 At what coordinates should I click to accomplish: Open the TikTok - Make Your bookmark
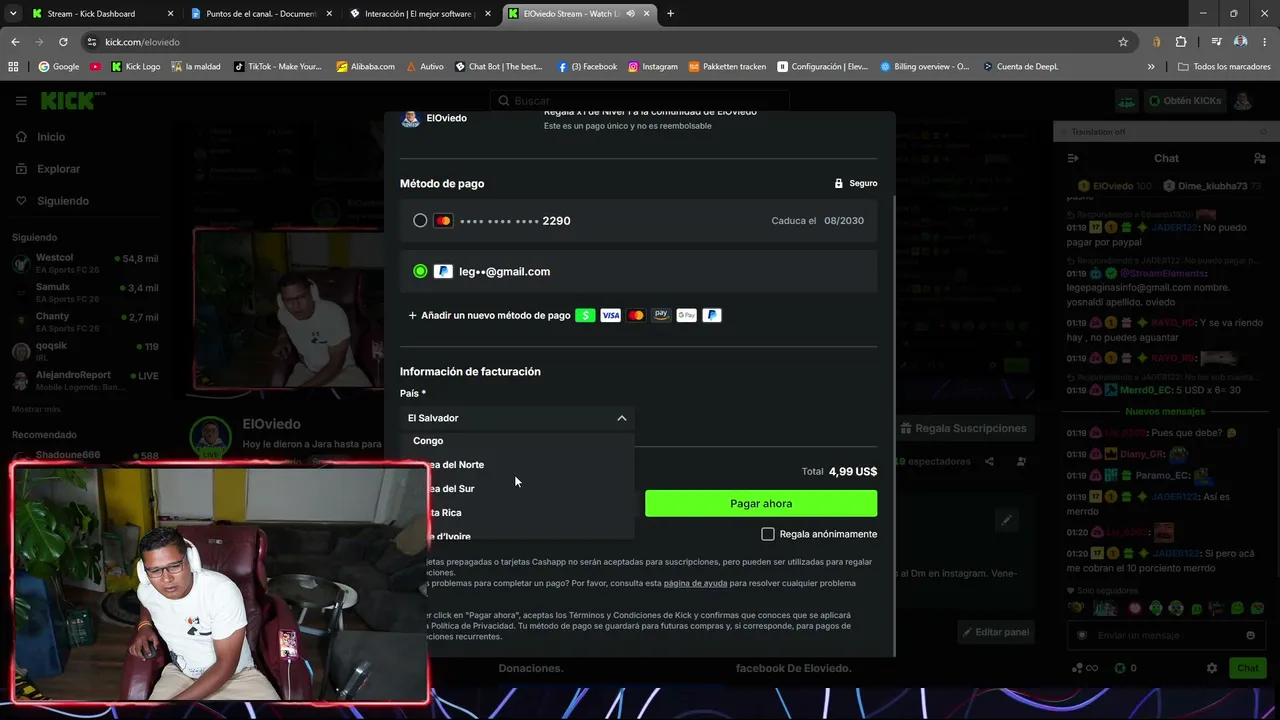tap(278, 67)
